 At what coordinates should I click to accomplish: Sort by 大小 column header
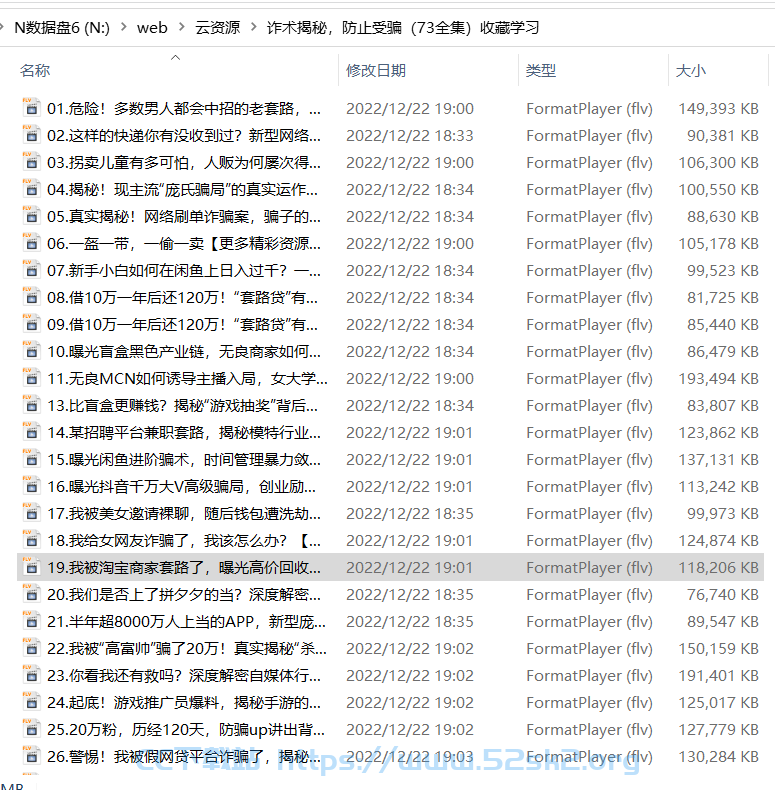point(690,70)
